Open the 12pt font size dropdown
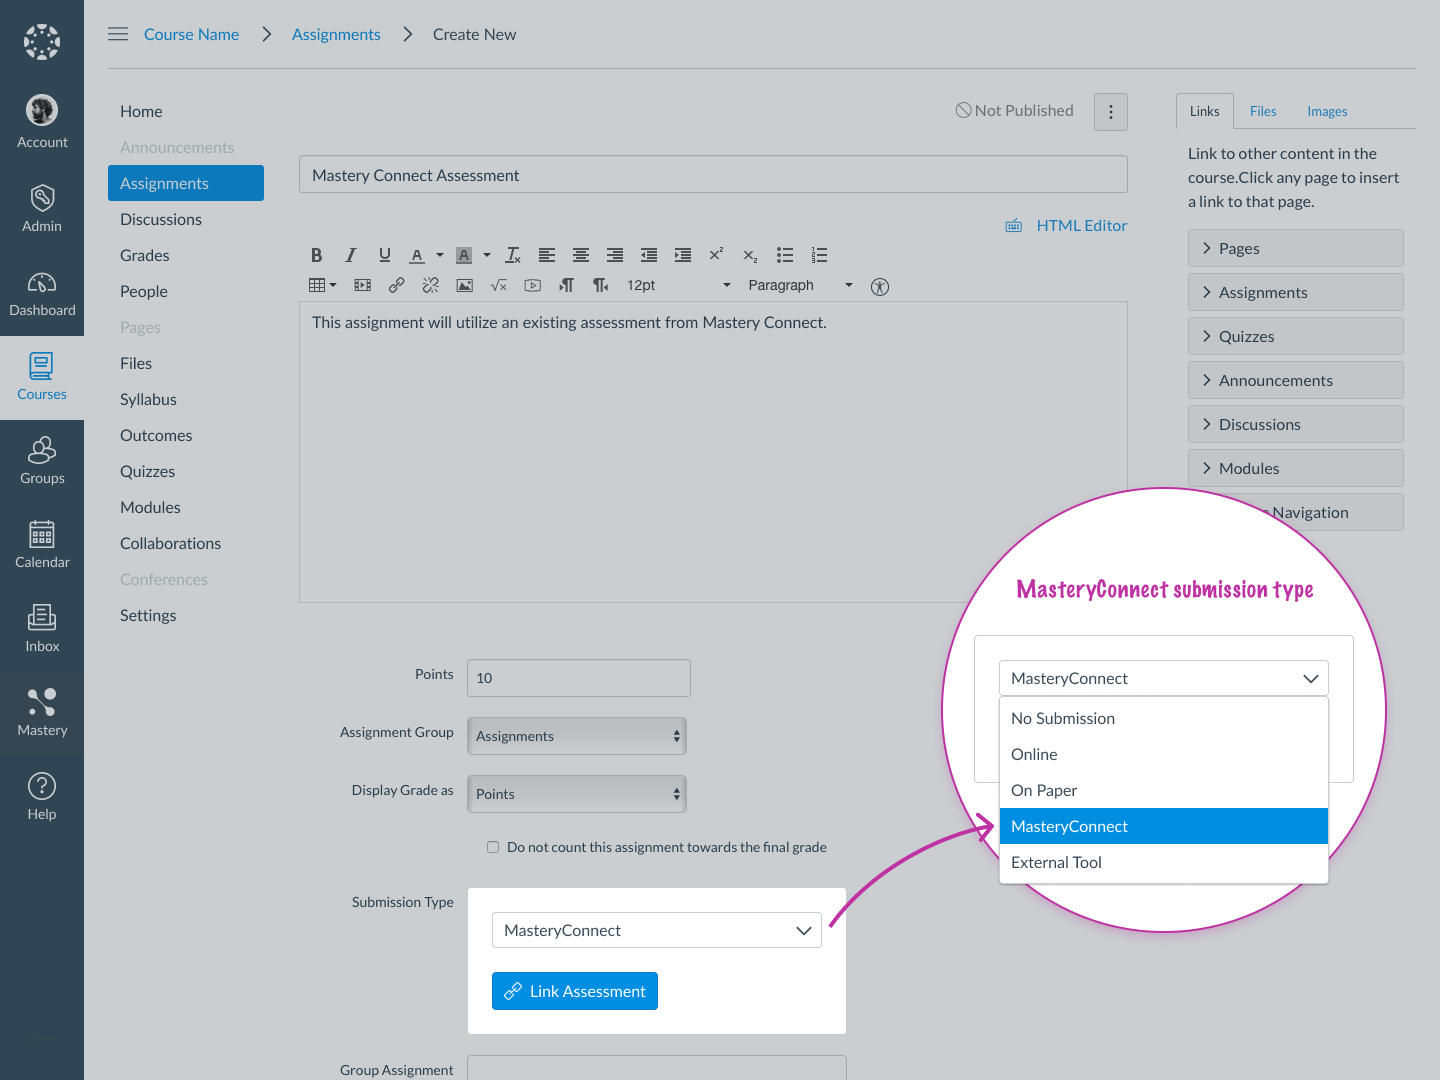1440x1080 pixels. tap(679, 285)
